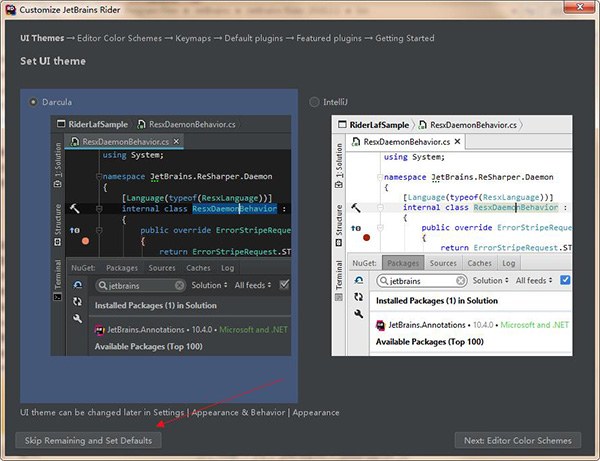Click the red breakpoint dot in IntelliJ preview

367,238
